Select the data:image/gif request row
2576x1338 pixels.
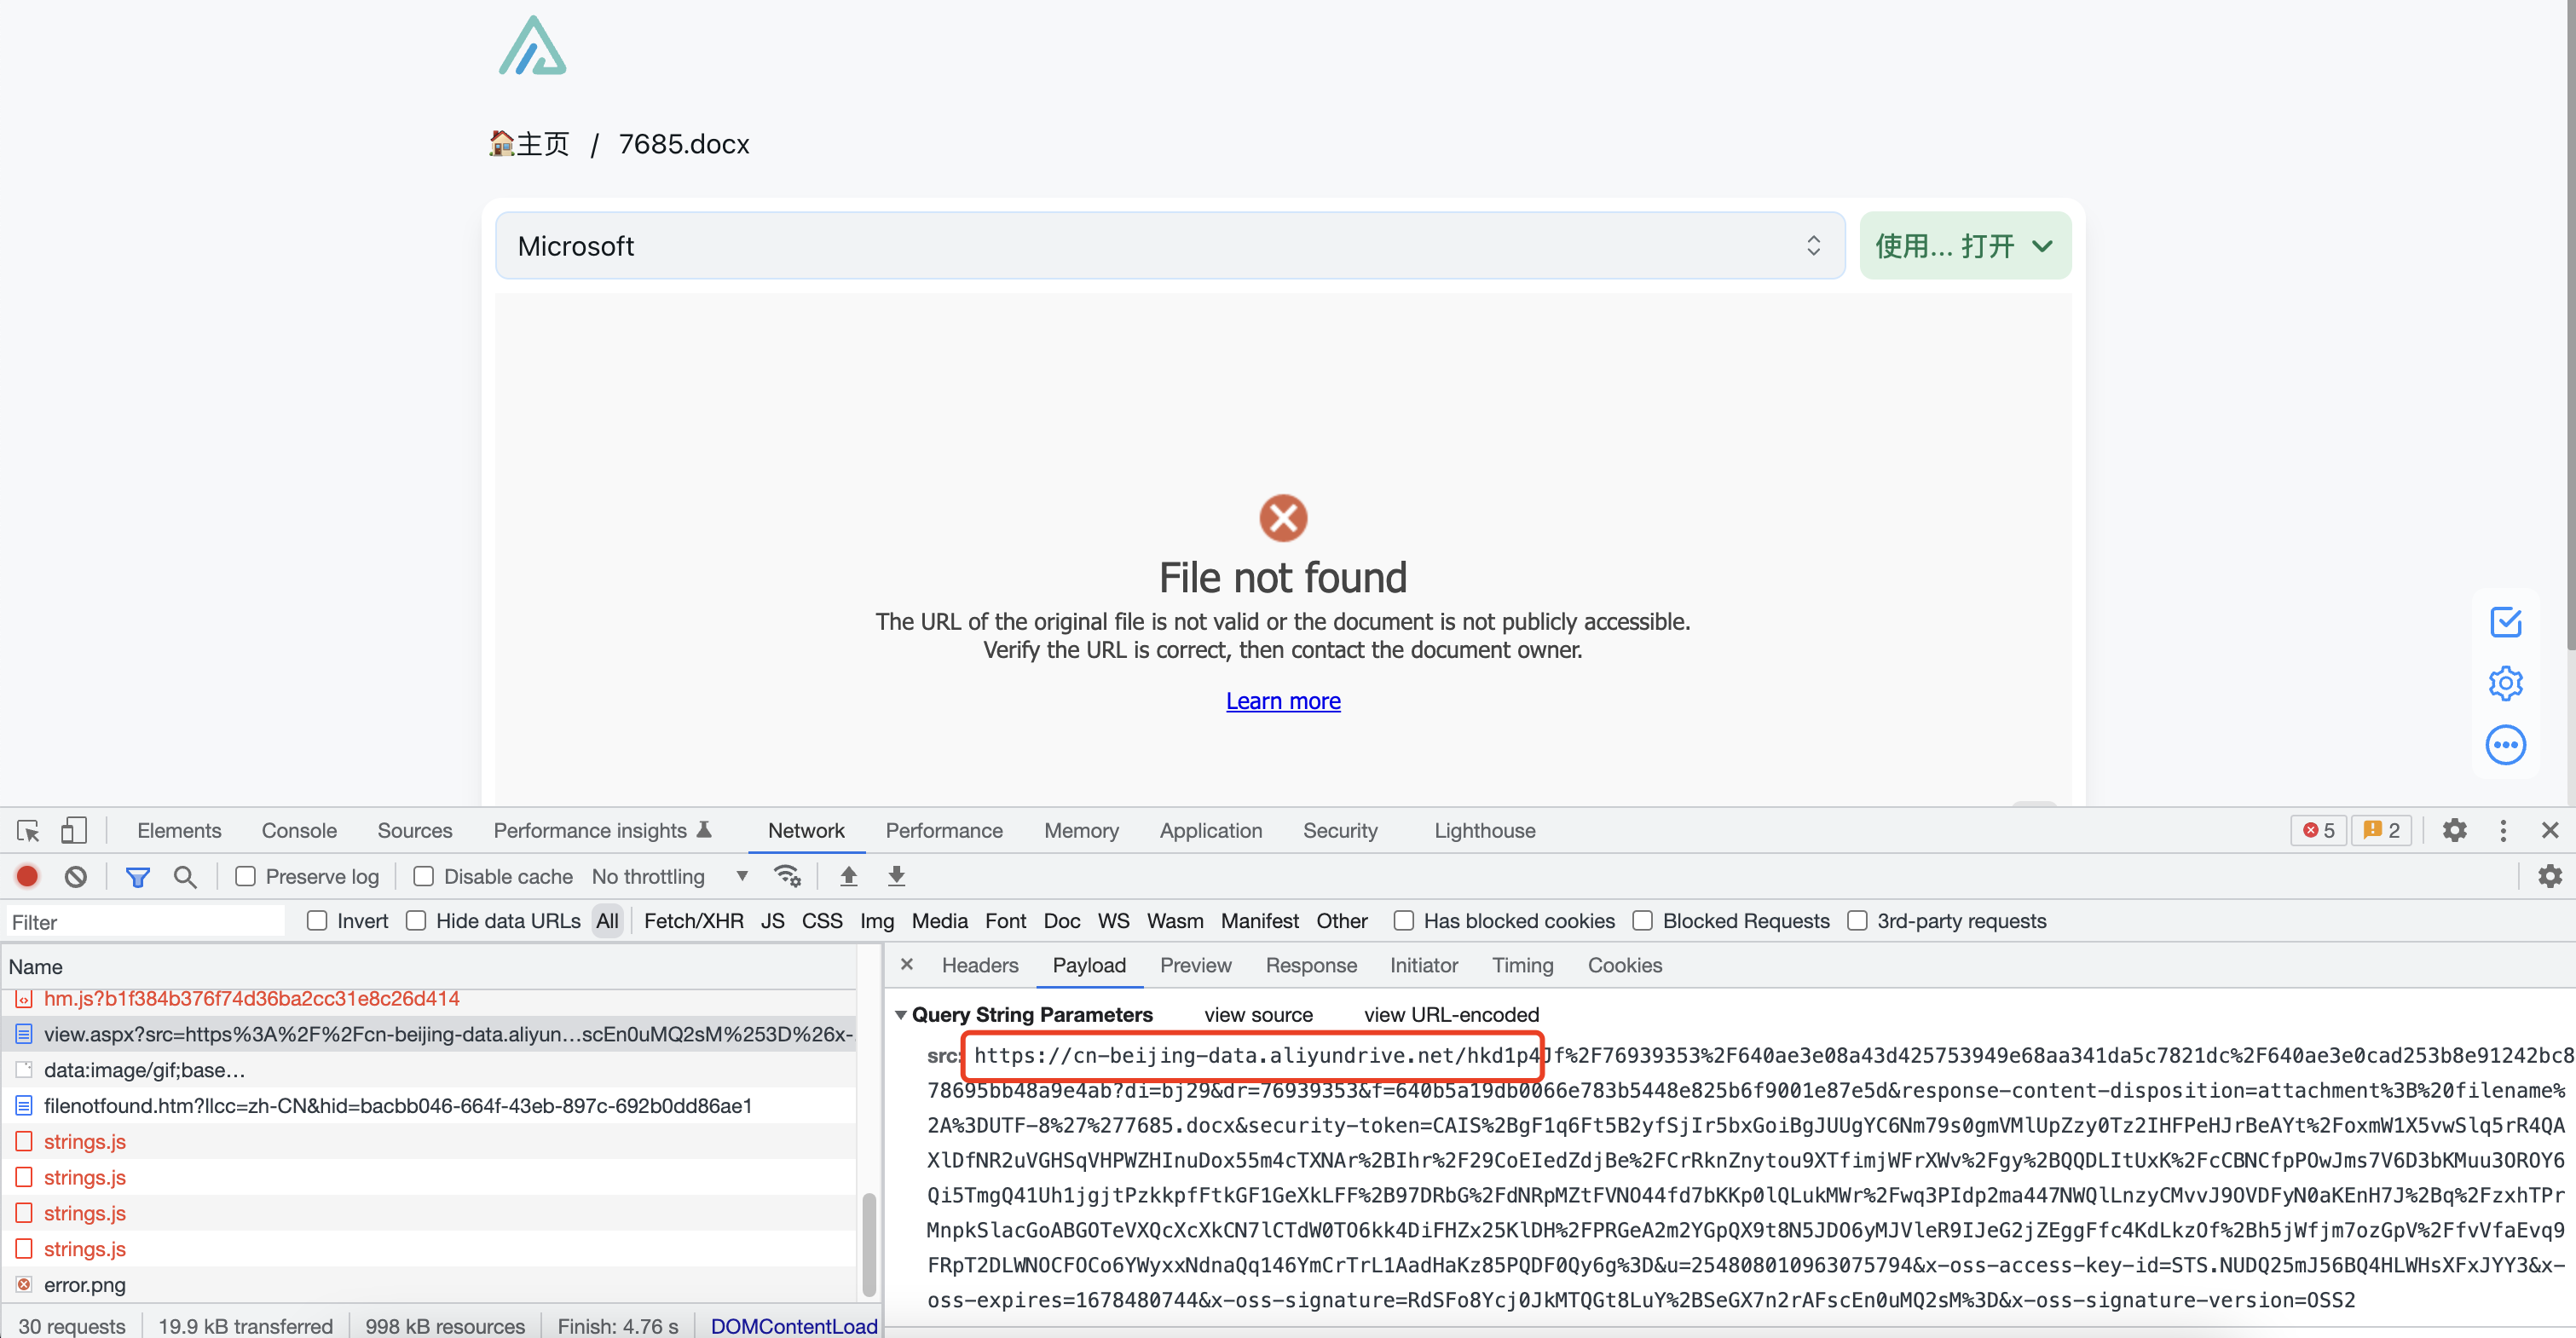coord(430,1069)
